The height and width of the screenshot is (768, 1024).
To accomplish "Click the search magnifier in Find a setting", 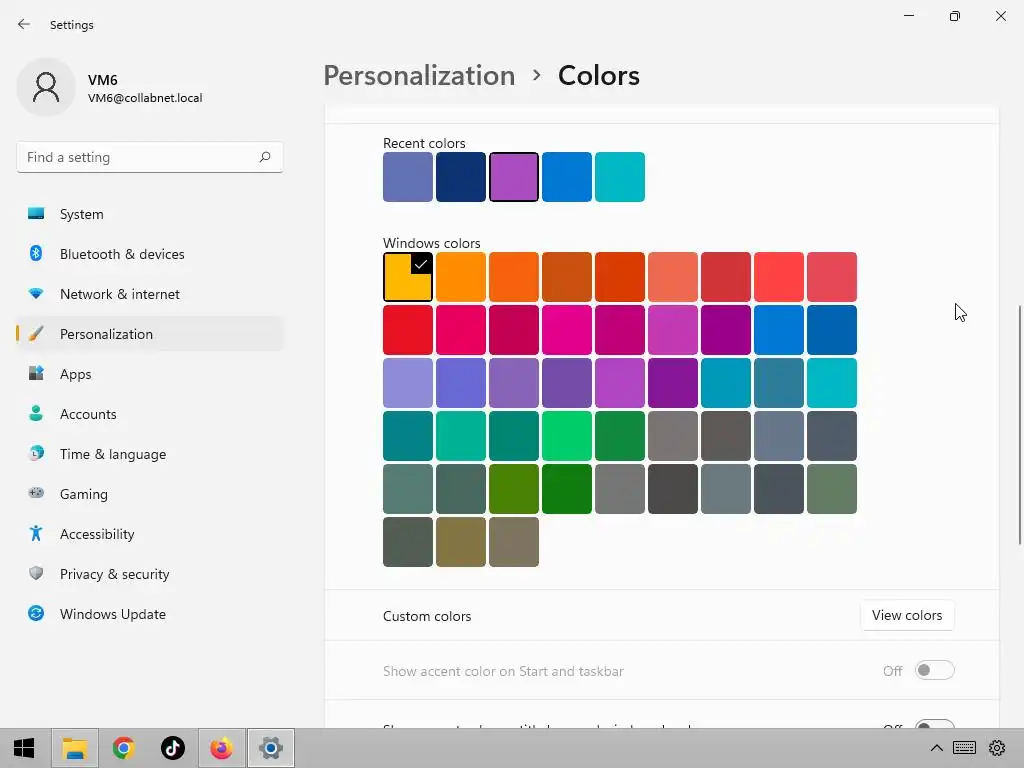I will tap(265, 157).
